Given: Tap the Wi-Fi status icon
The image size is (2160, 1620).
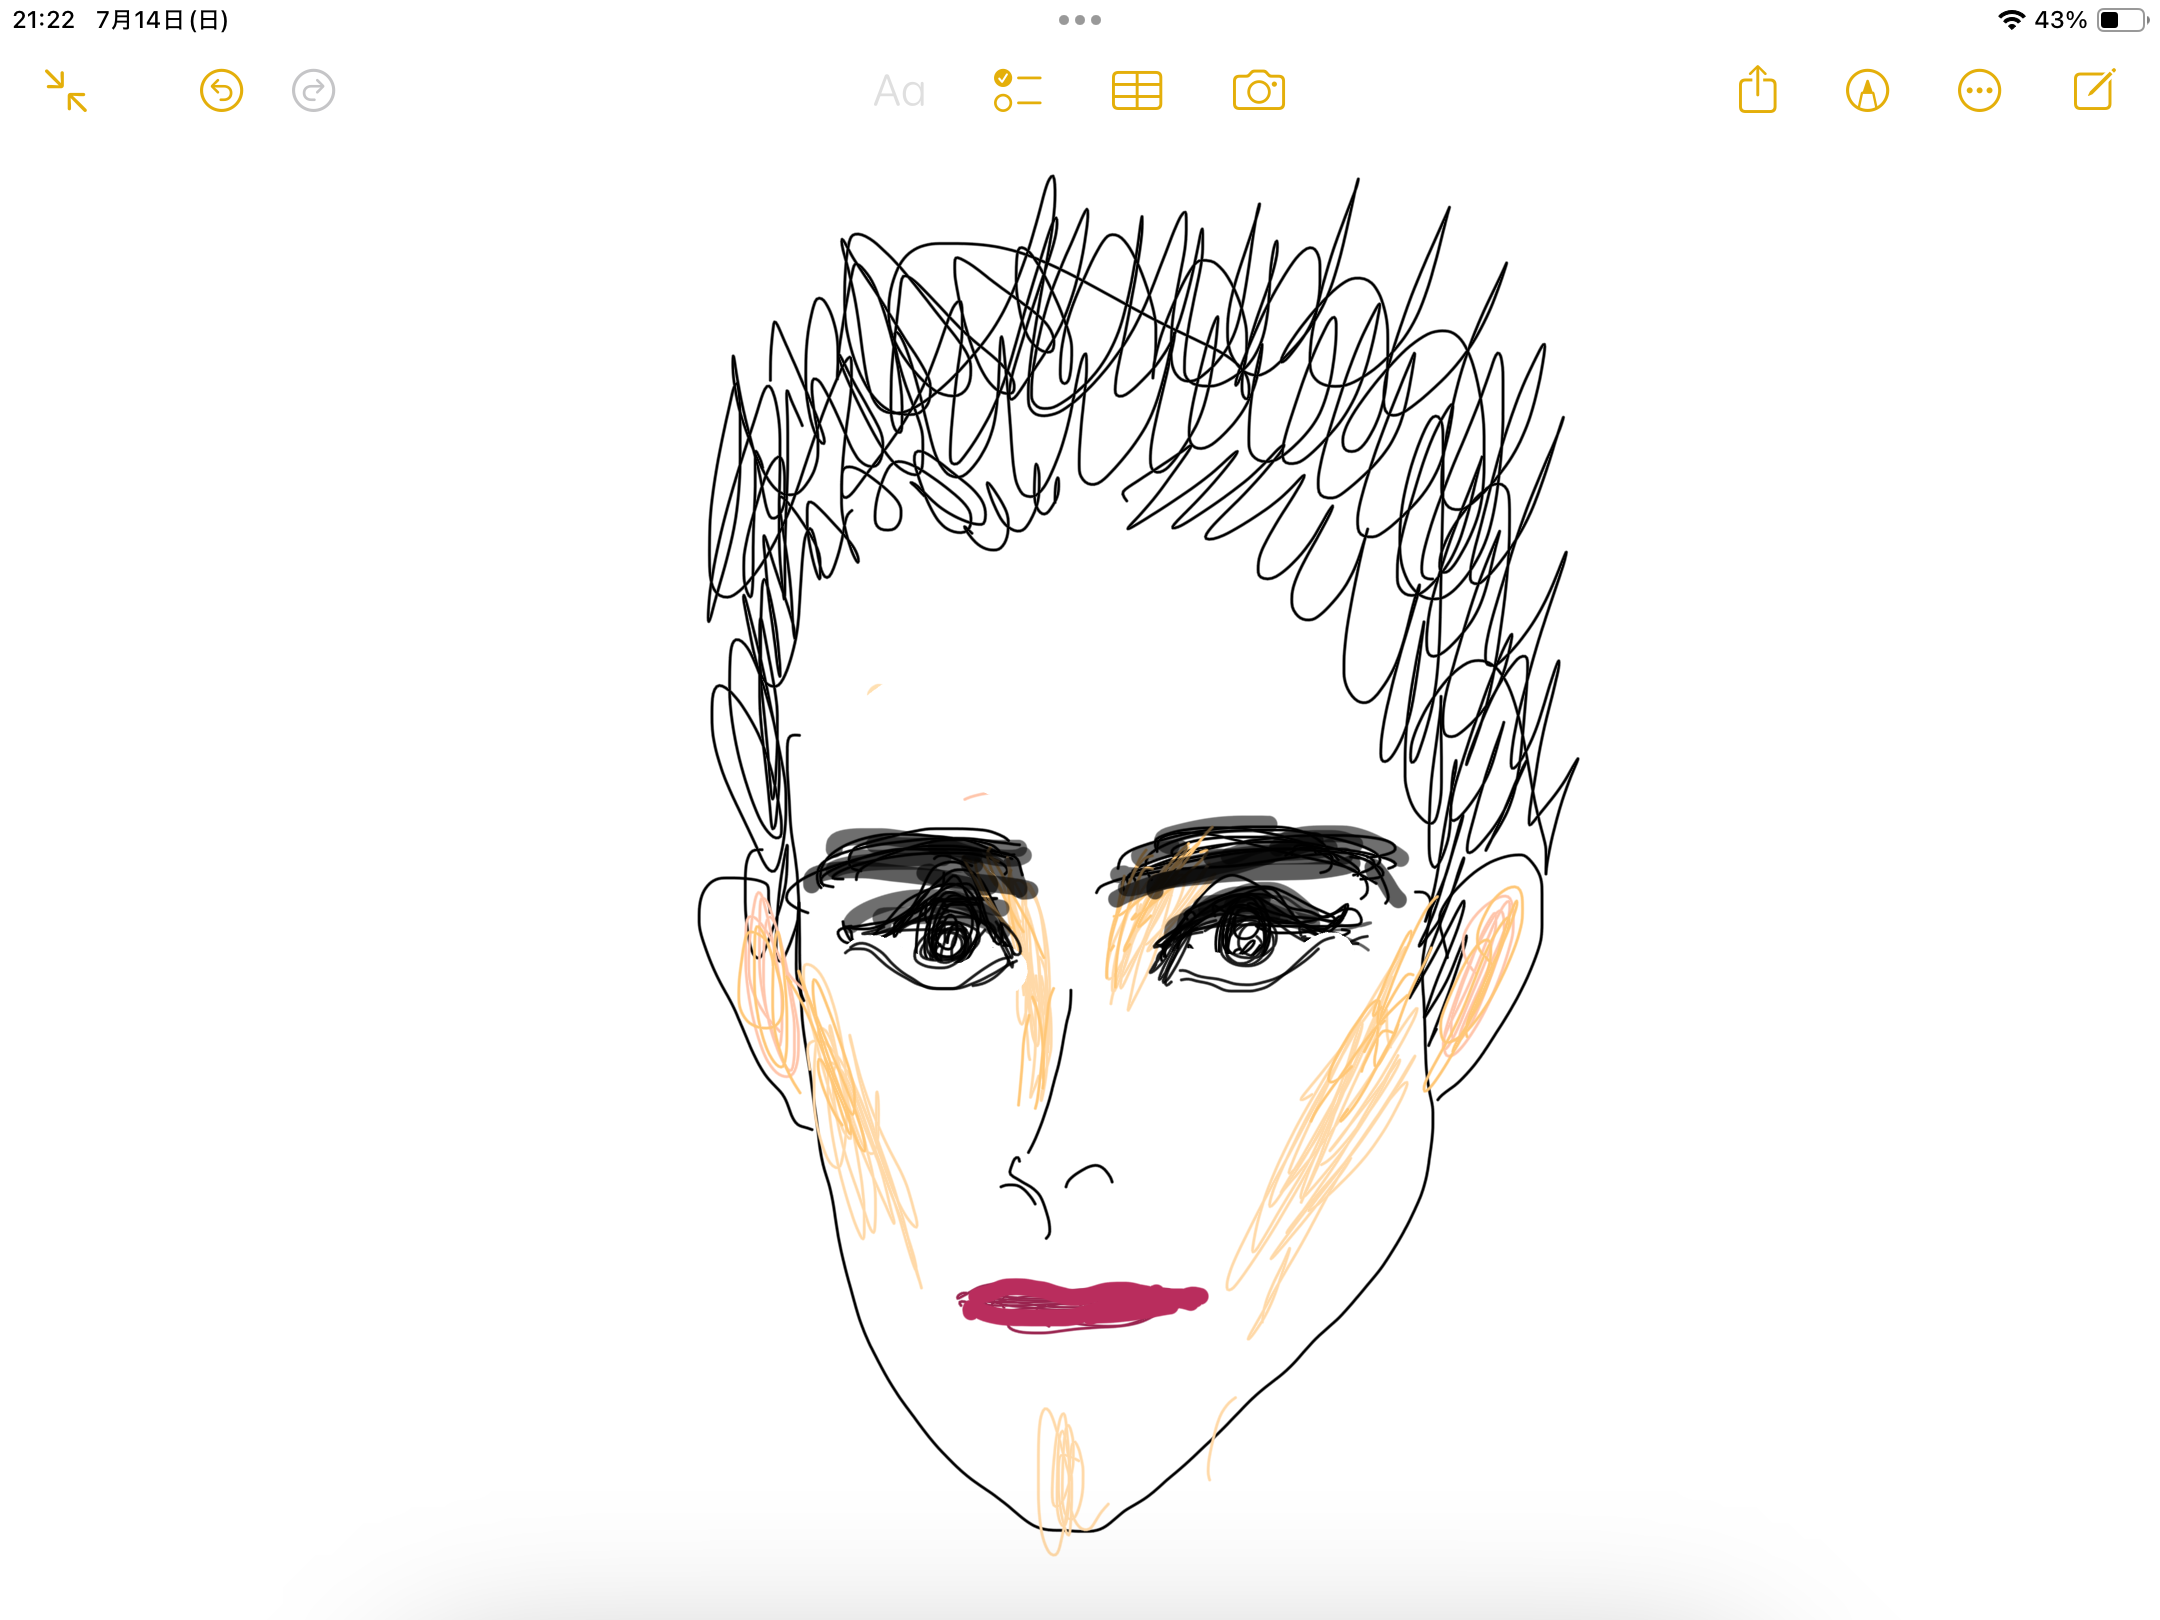Looking at the screenshot, I should [x=2011, y=20].
